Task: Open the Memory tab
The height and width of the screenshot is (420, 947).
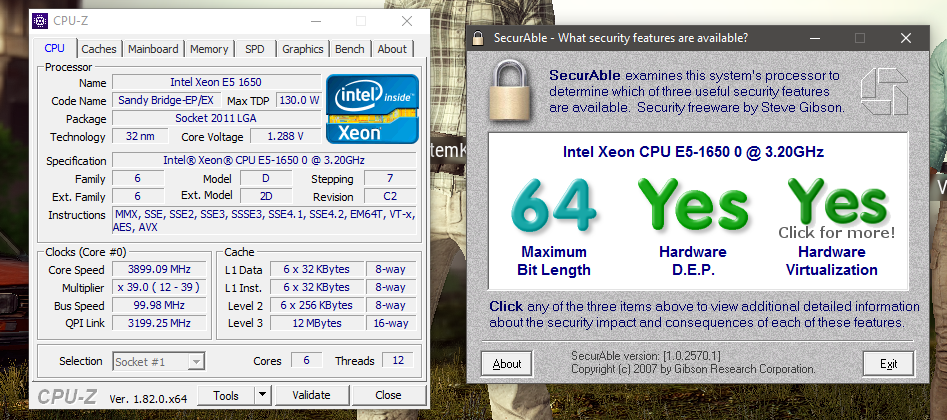Action: point(209,49)
